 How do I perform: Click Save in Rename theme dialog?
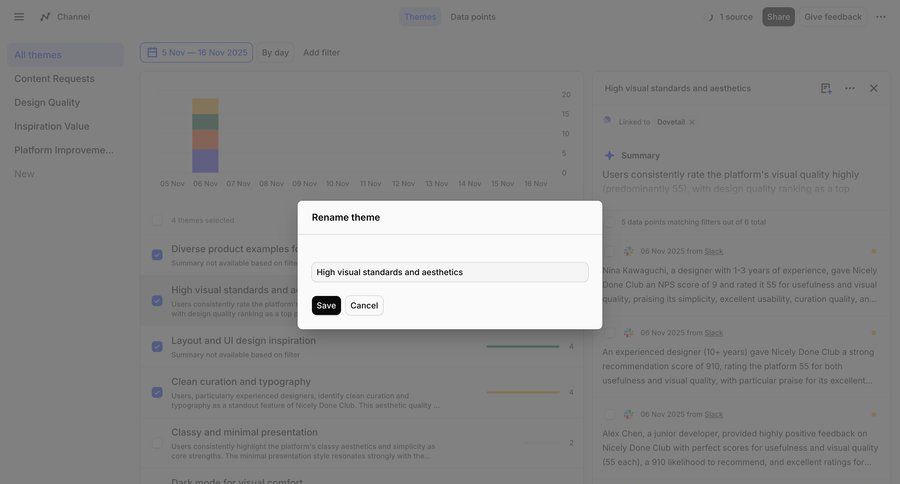click(326, 305)
